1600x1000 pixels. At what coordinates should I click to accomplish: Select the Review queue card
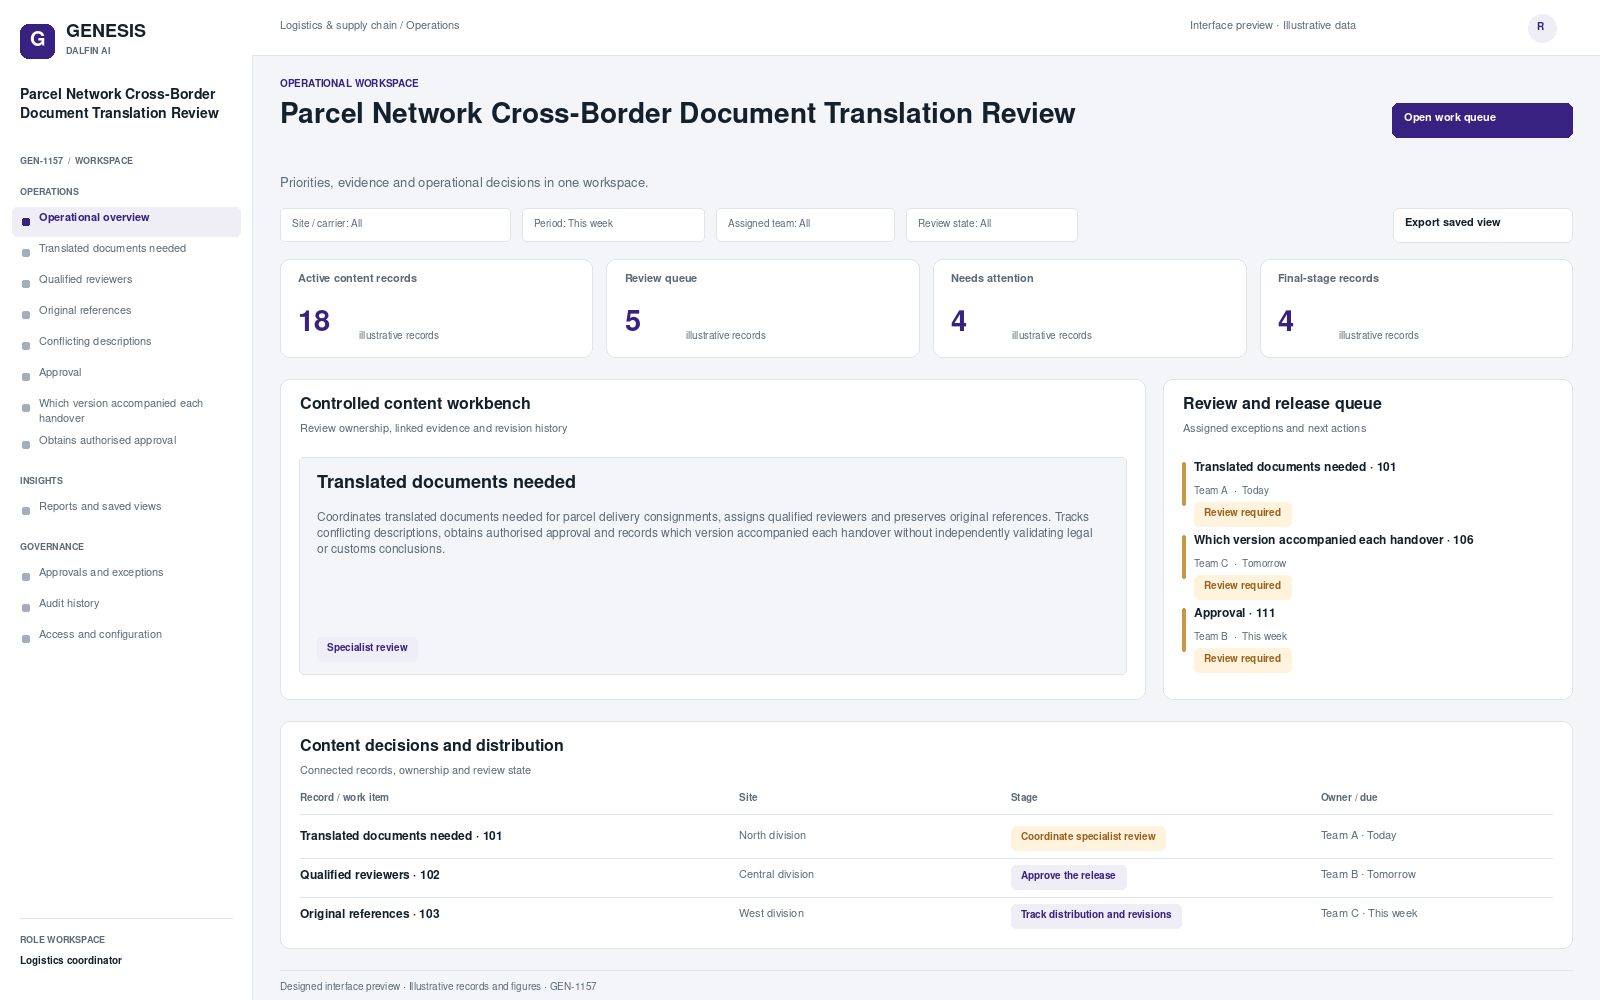click(763, 308)
